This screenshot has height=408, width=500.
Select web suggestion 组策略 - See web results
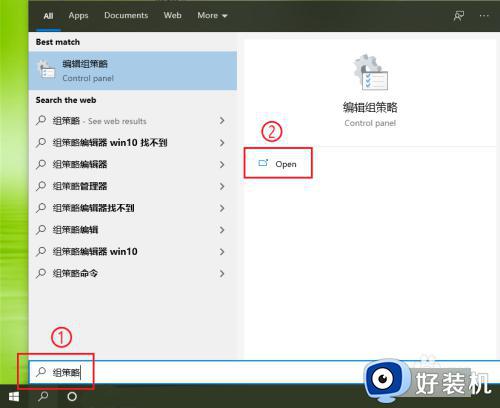coord(133,121)
